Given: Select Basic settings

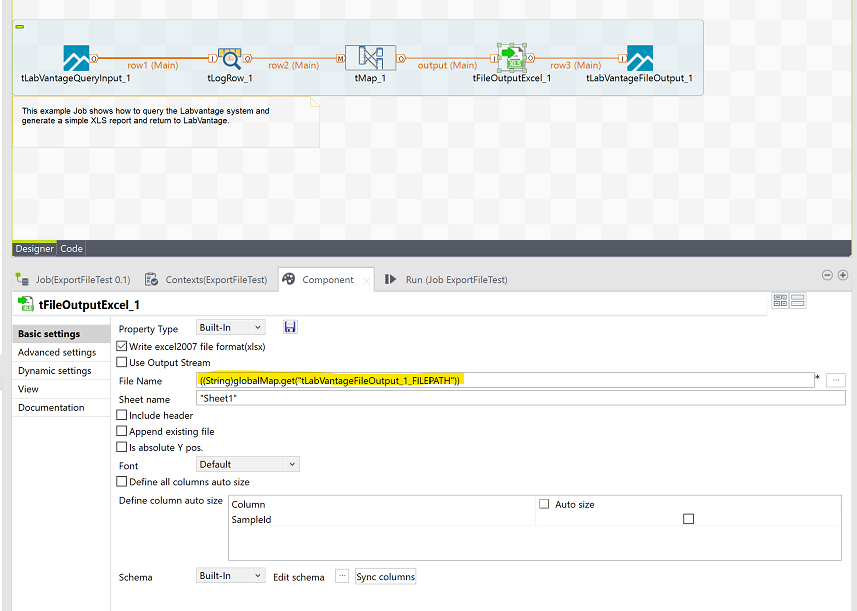Looking at the screenshot, I should click(61, 333).
